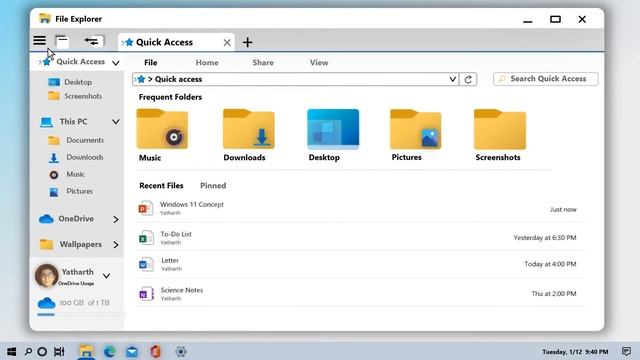This screenshot has width=640, height=360.
Task: Expand the Wallpapers section chevron
Action: tap(116, 245)
